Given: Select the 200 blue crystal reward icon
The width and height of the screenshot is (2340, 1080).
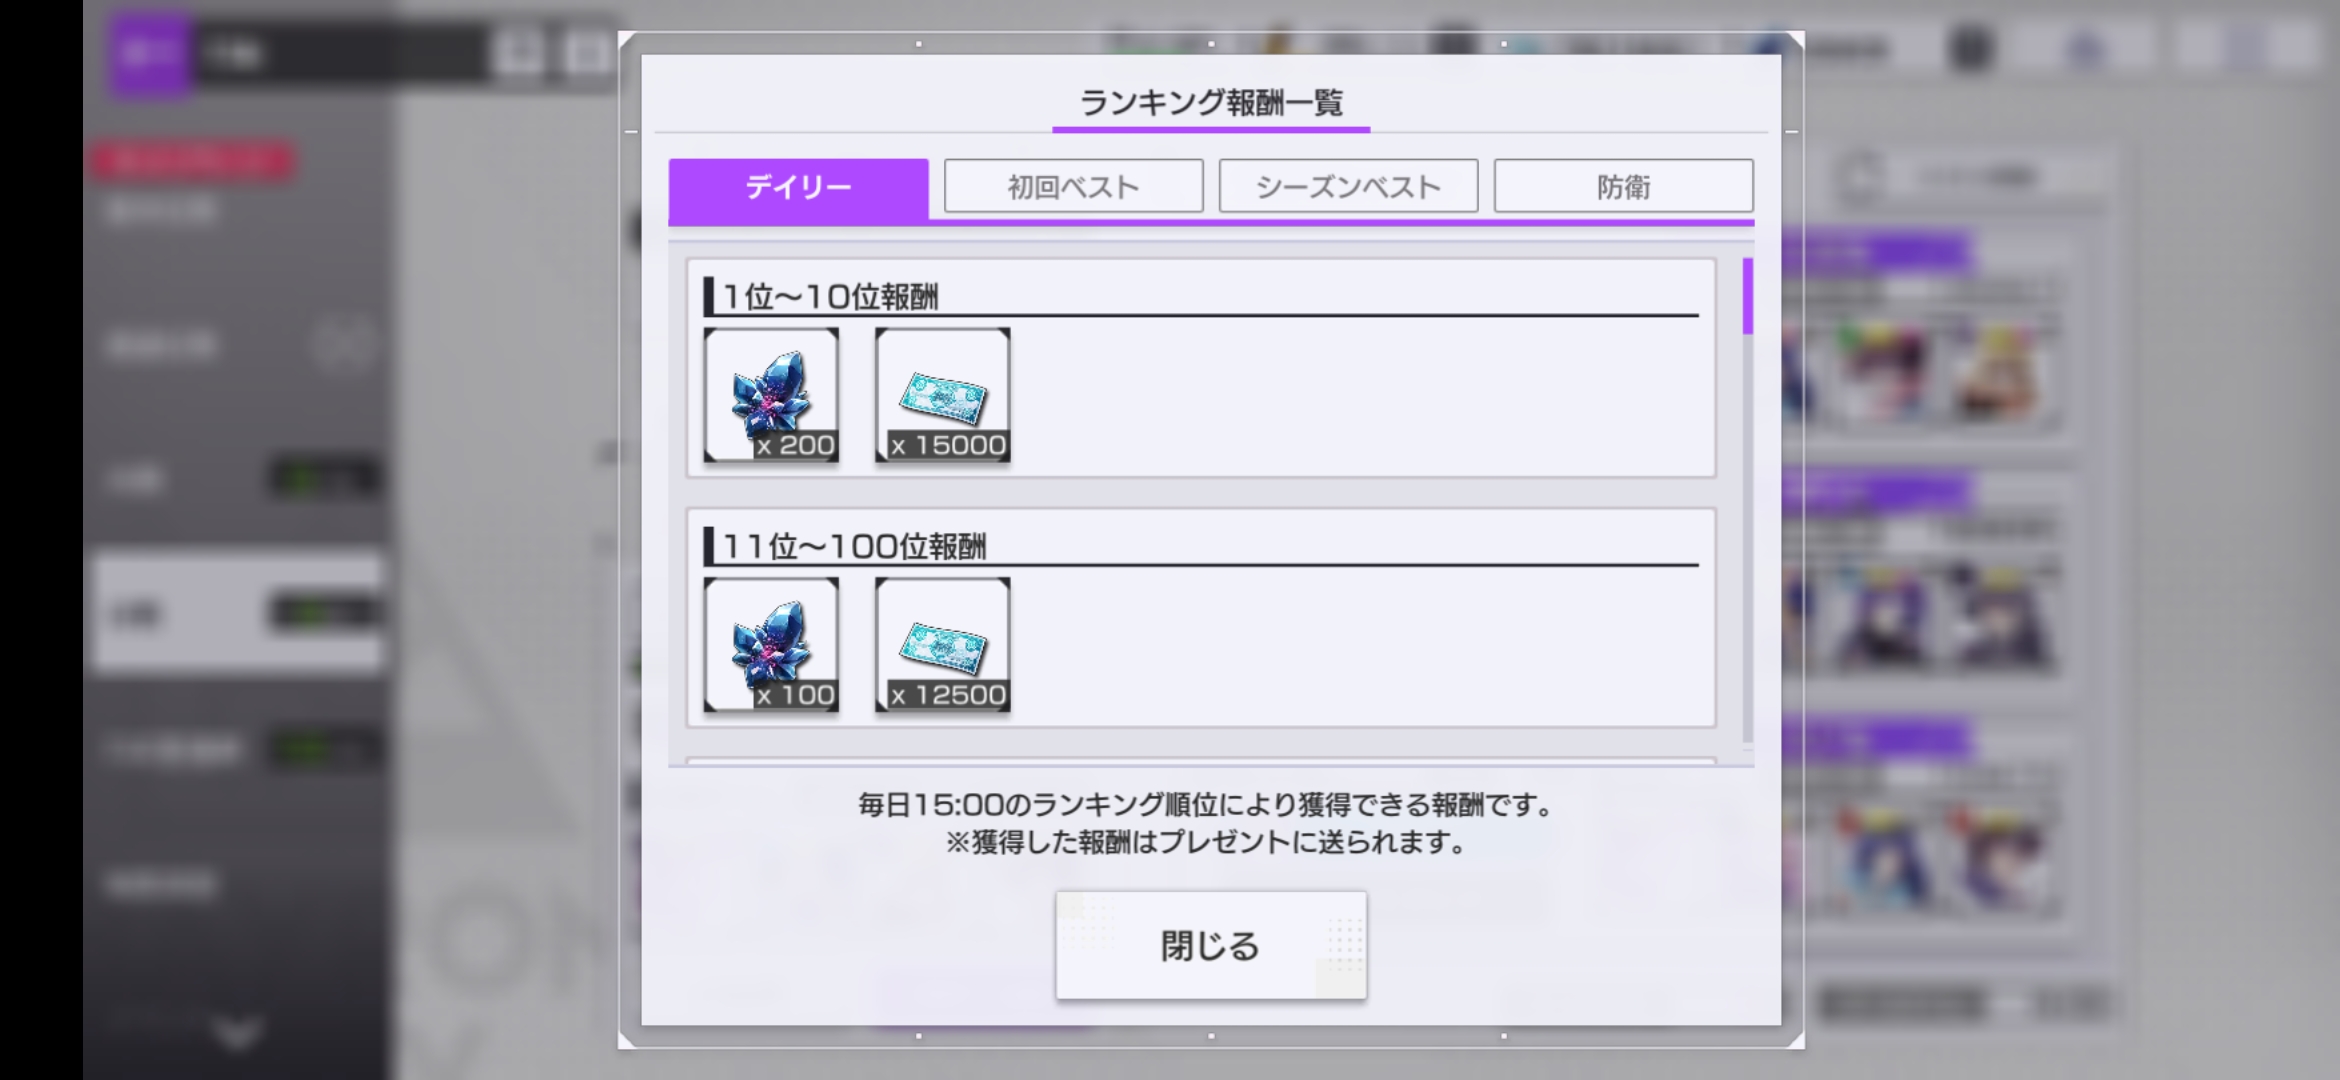Looking at the screenshot, I should pos(771,395).
